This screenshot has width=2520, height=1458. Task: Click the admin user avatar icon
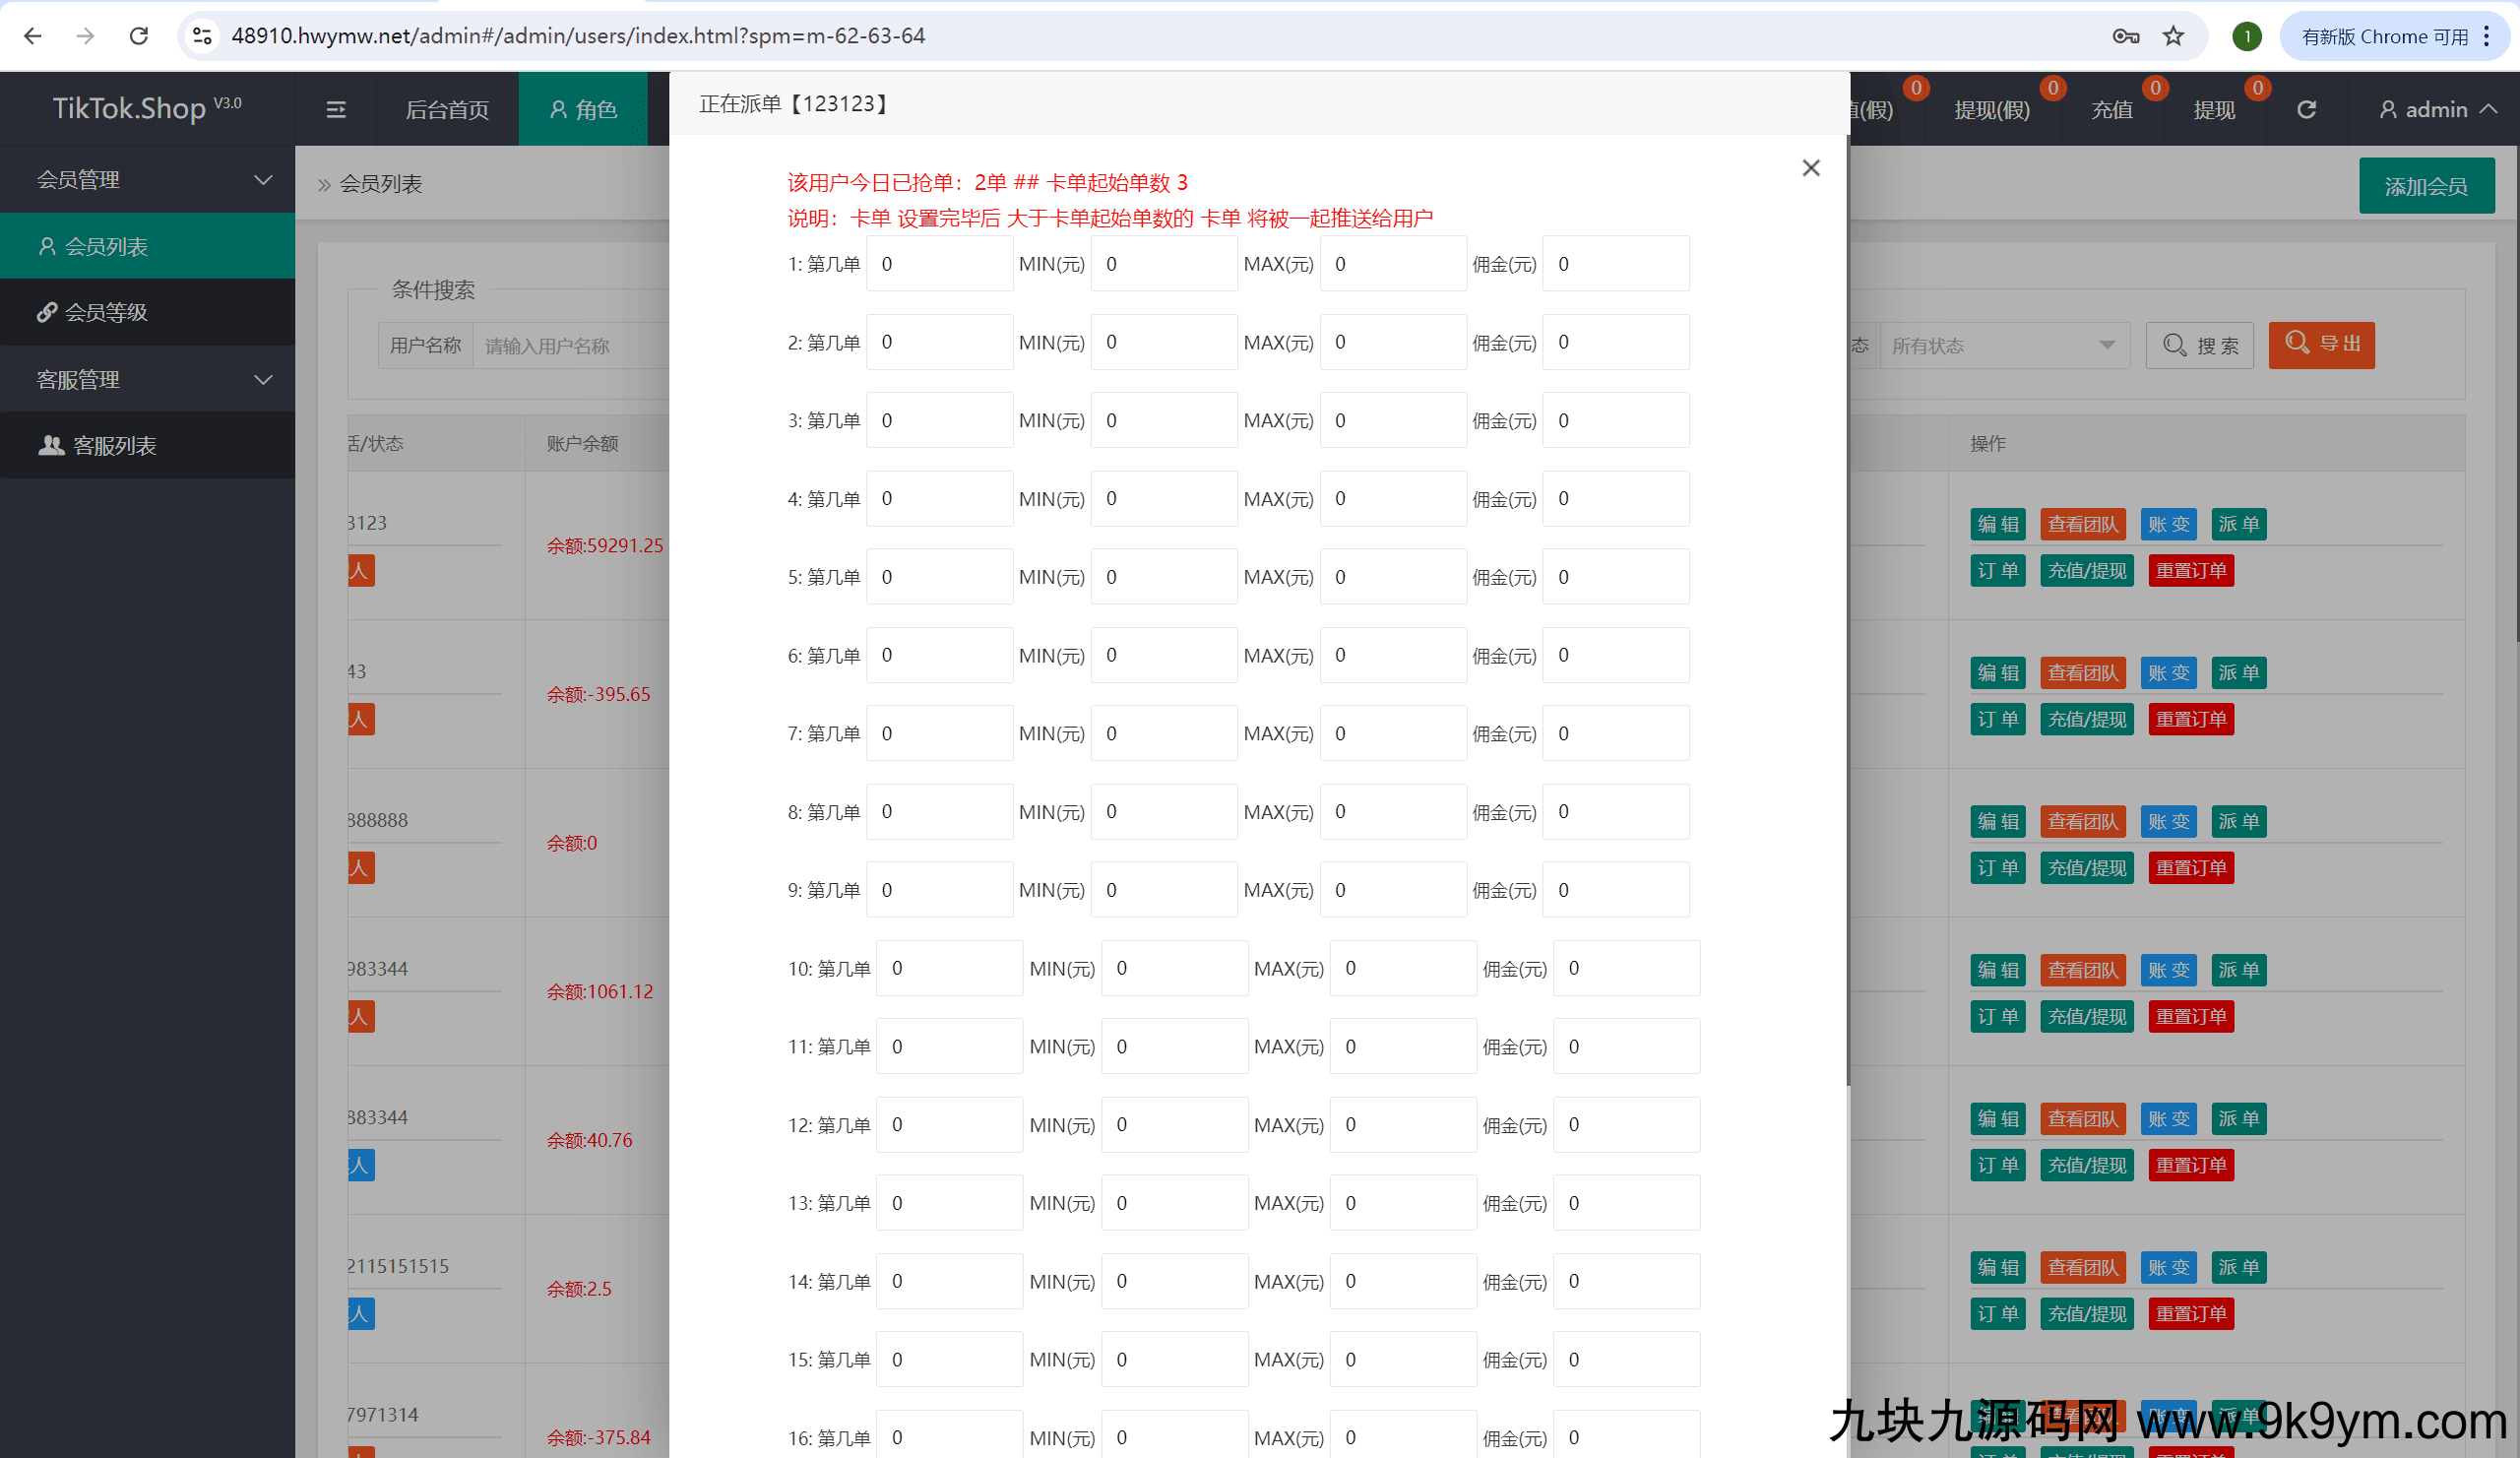coord(2389,110)
